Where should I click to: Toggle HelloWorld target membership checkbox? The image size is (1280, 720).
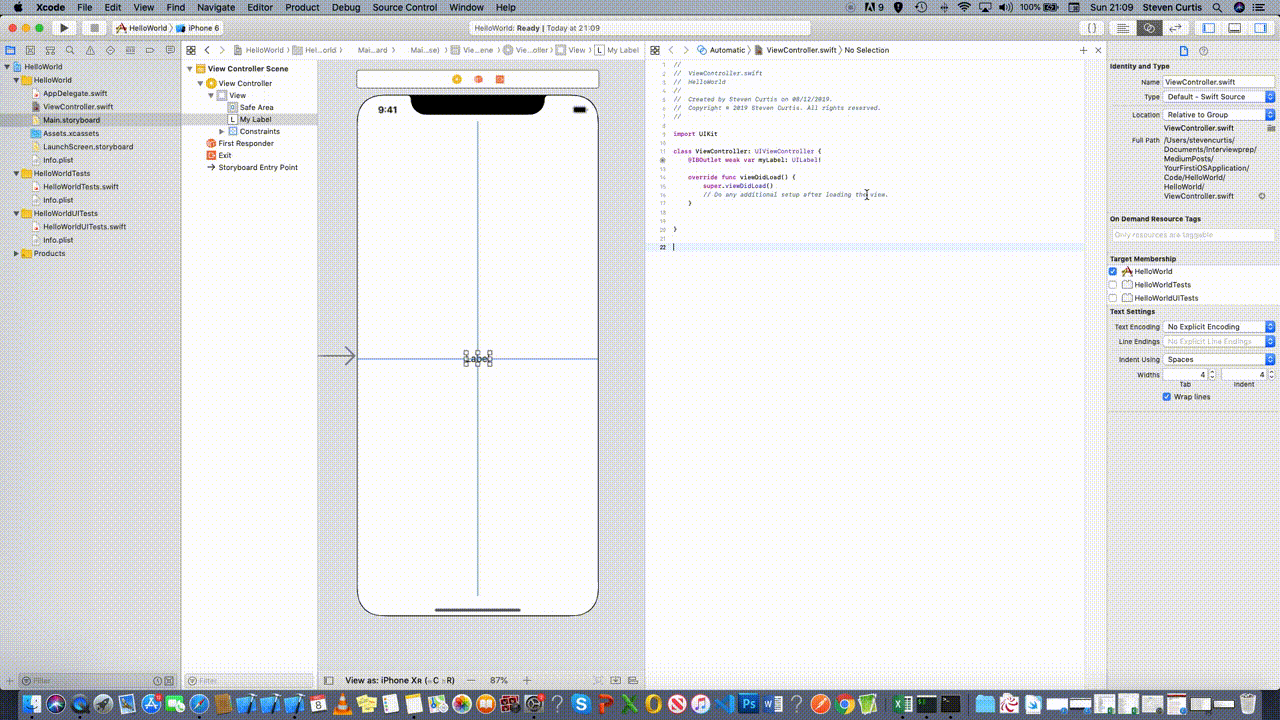(1113, 271)
